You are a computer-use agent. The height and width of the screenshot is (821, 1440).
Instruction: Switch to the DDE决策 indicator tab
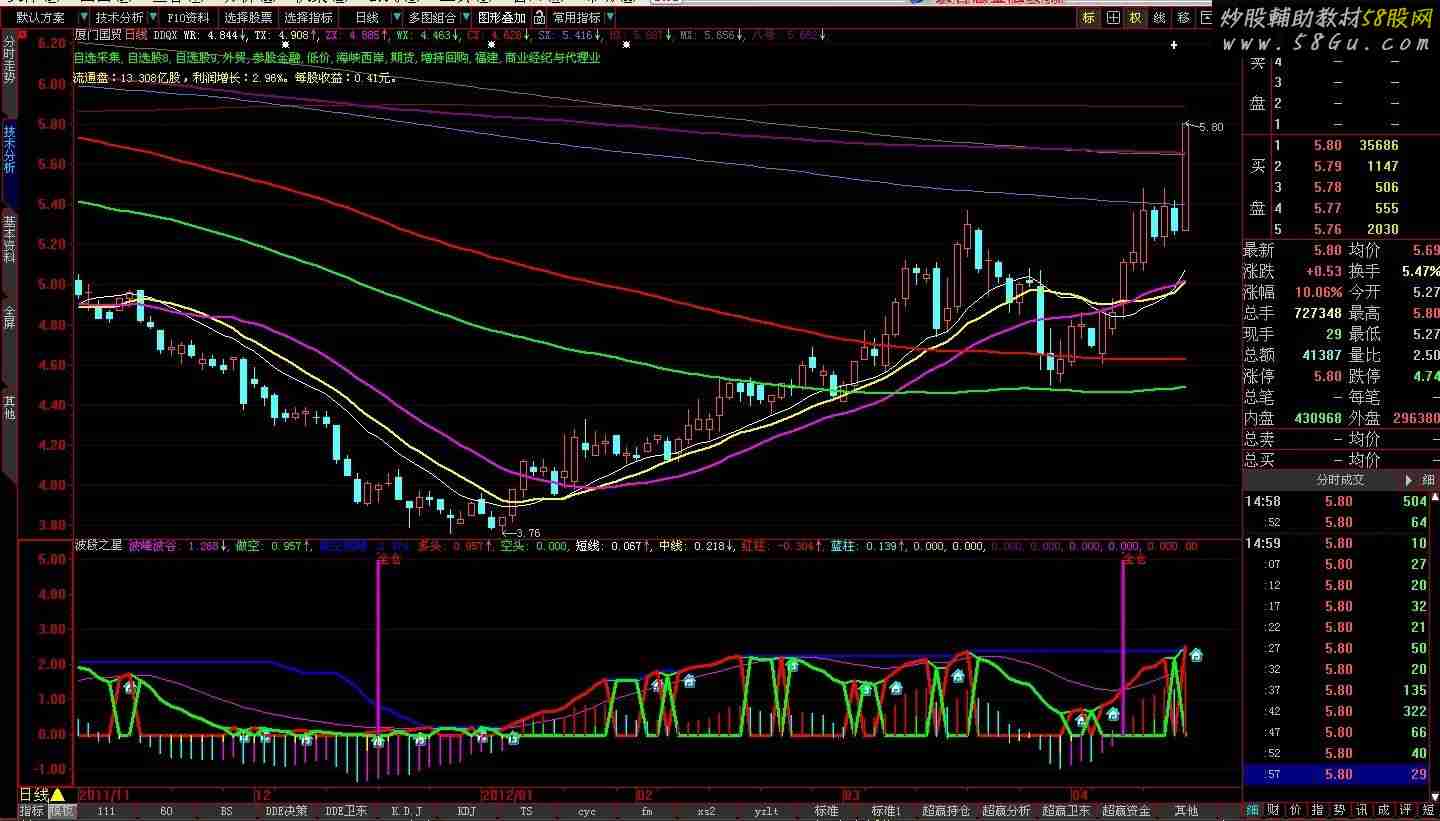pyautogui.click(x=286, y=811)
